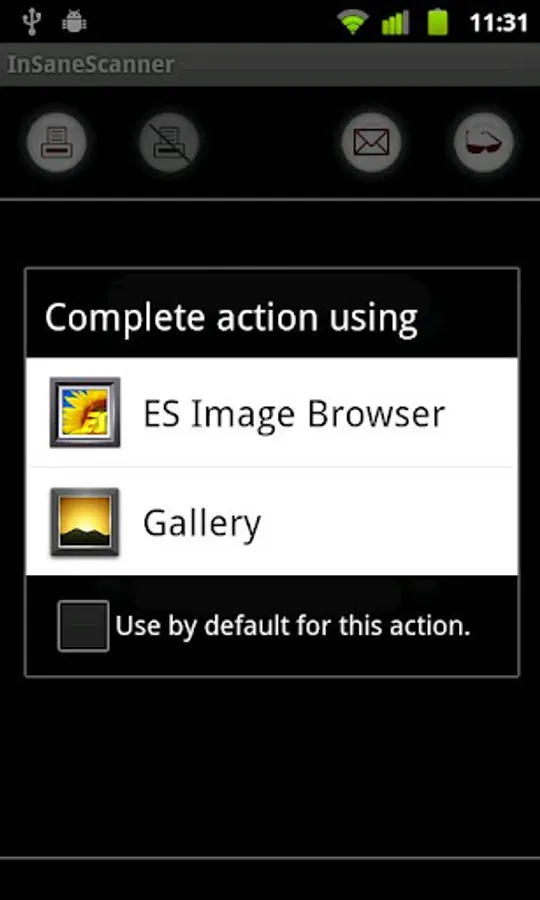Tap the 'Complete action using' header
This screenshot has width=540, height=900.
tap(231, 317)
